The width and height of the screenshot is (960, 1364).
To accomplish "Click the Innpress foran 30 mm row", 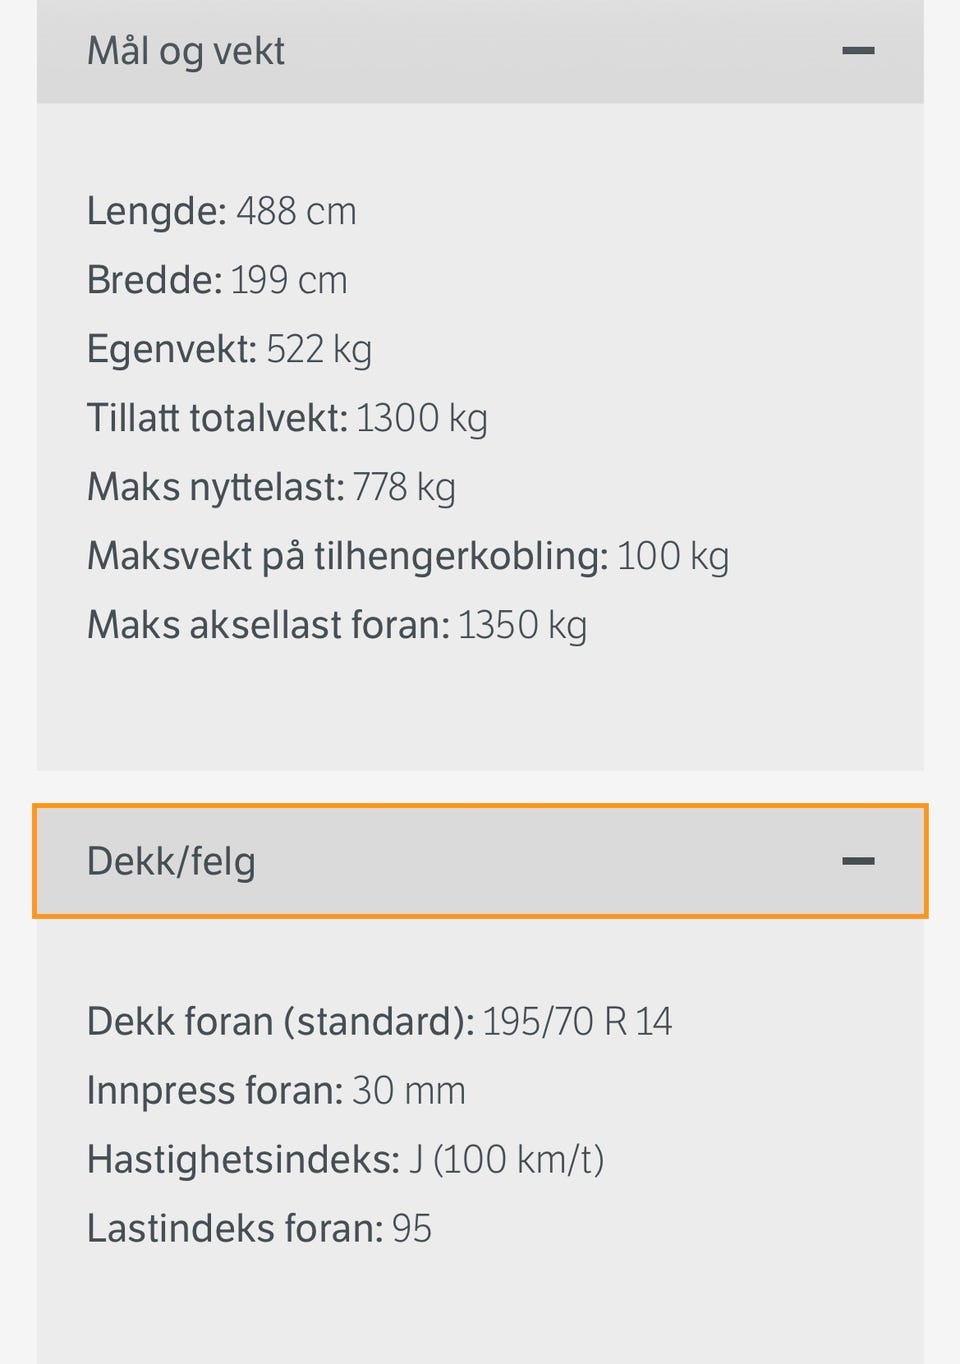I will tap(276, 1090).
